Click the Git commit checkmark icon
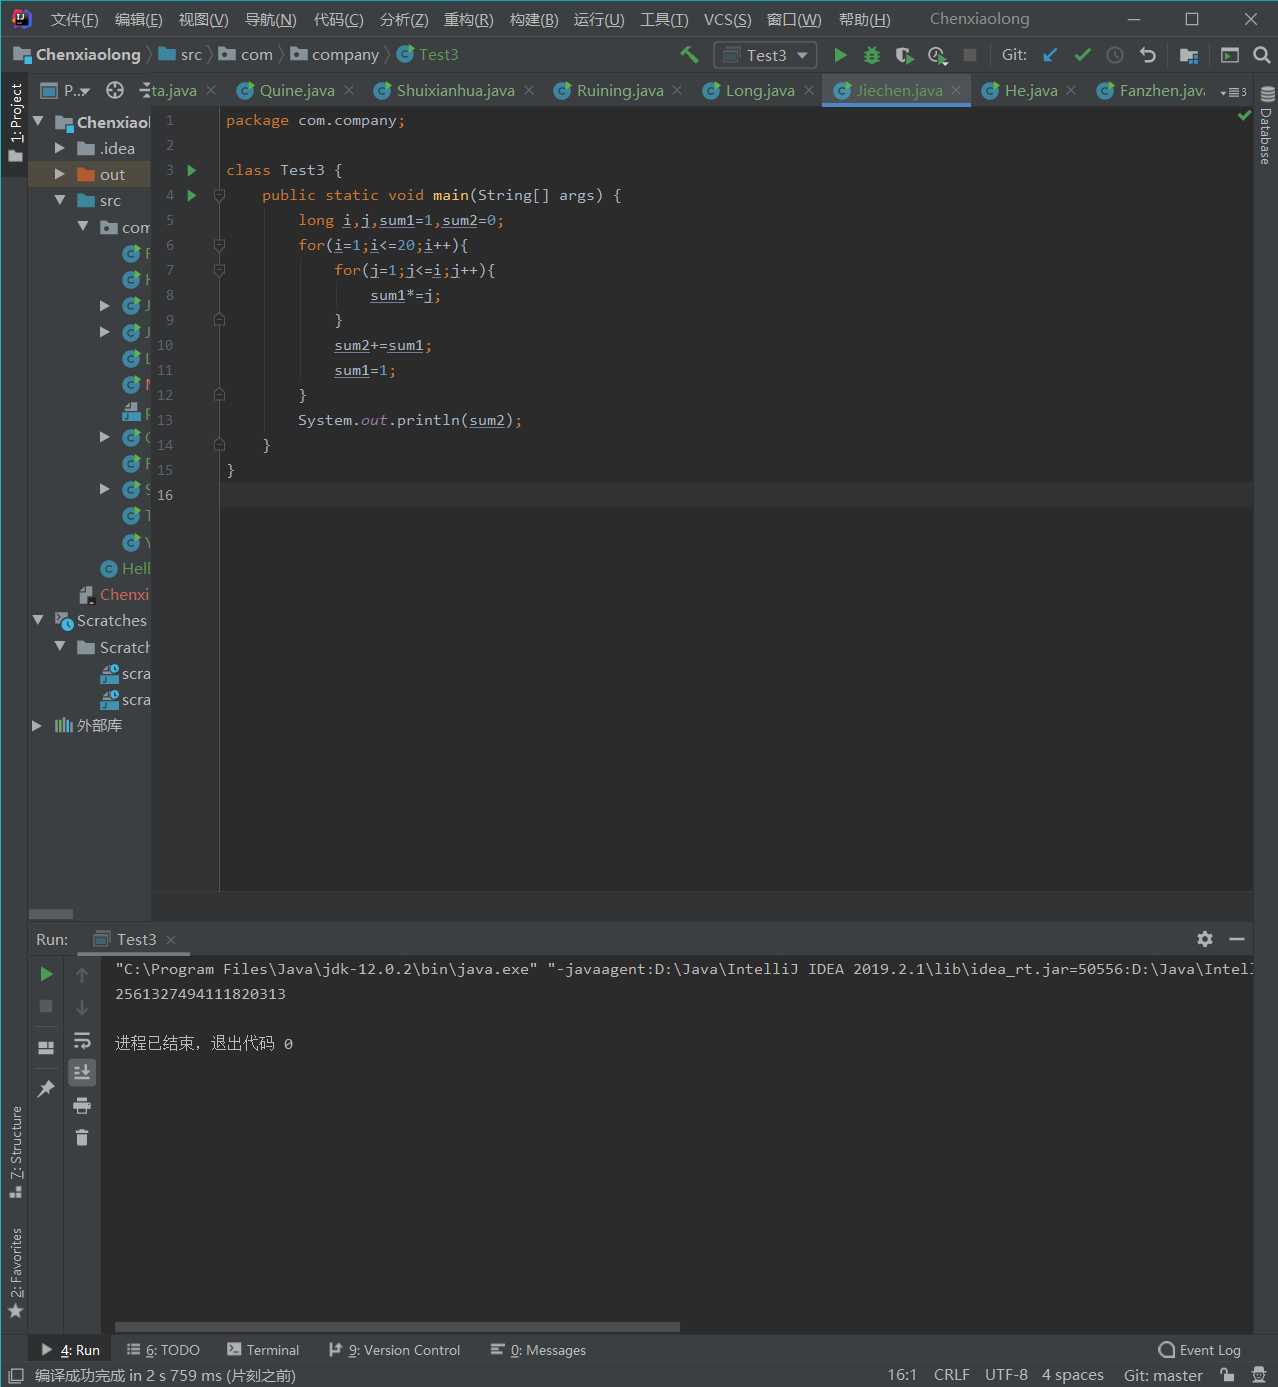 point(1082,55)
